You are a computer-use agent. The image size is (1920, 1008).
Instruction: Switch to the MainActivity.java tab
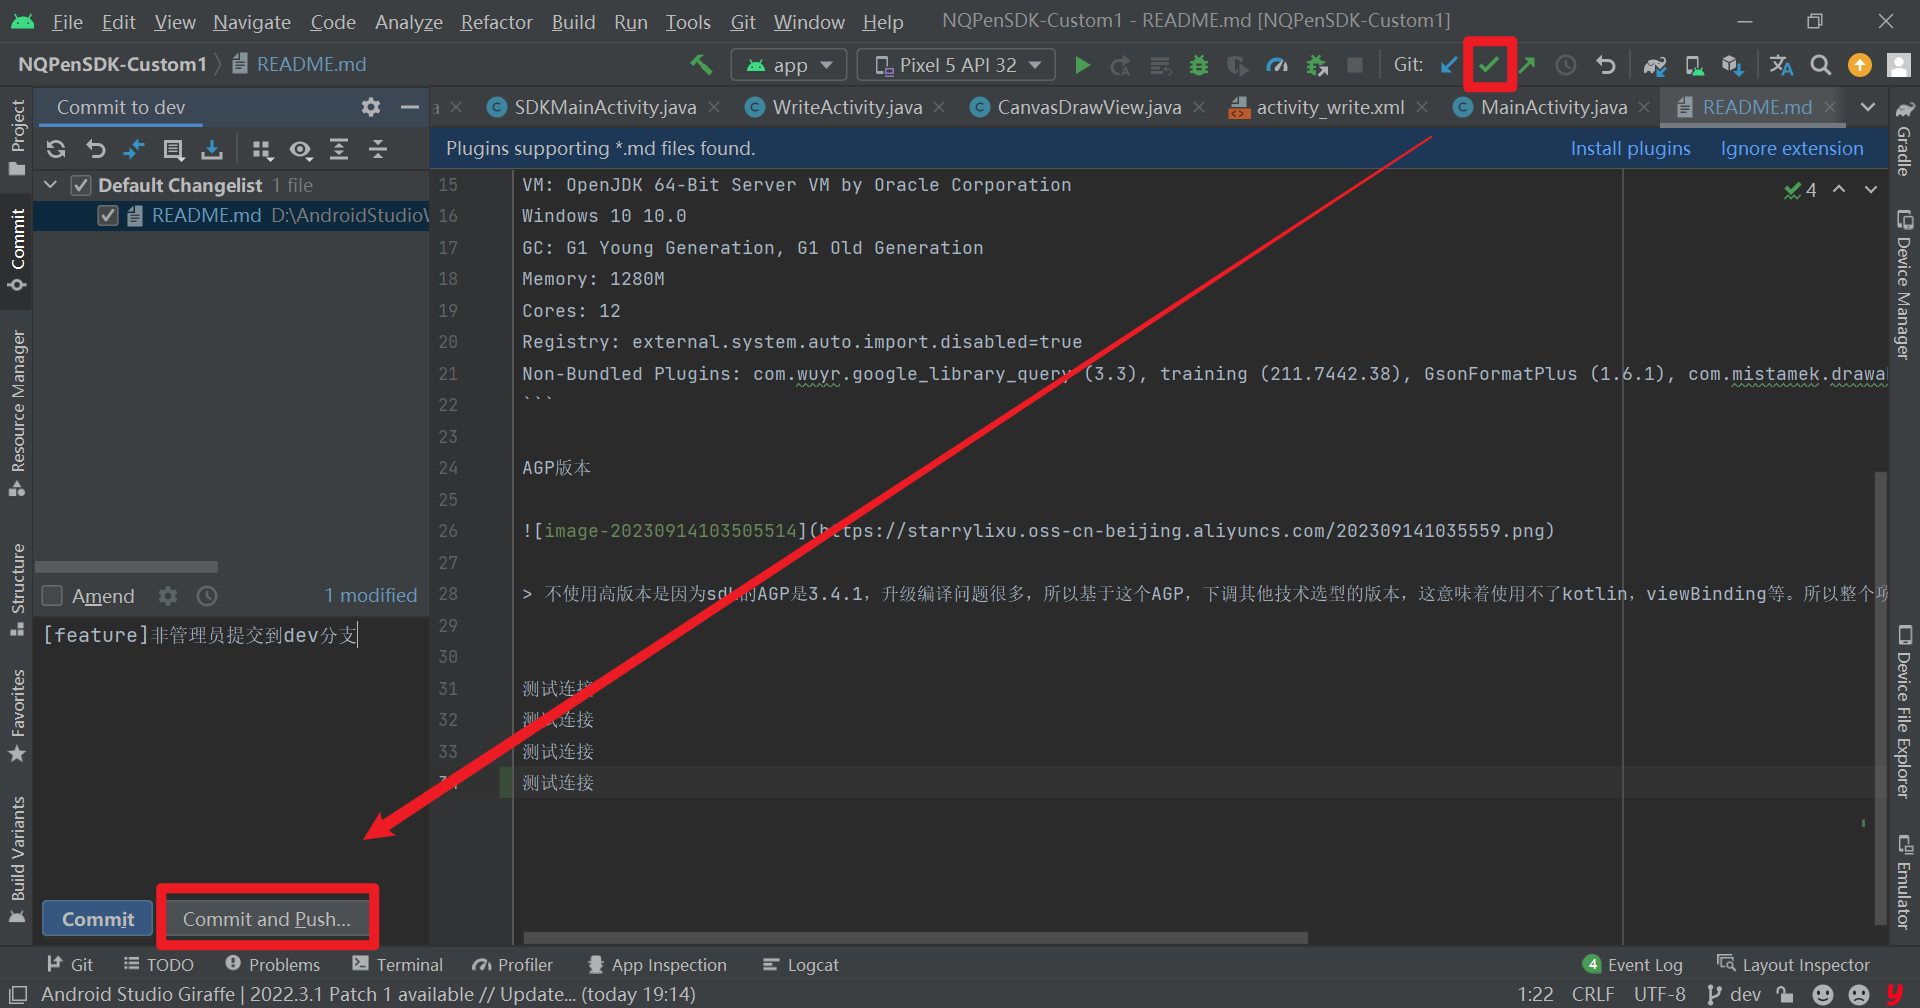click(x=1552, y=107)
